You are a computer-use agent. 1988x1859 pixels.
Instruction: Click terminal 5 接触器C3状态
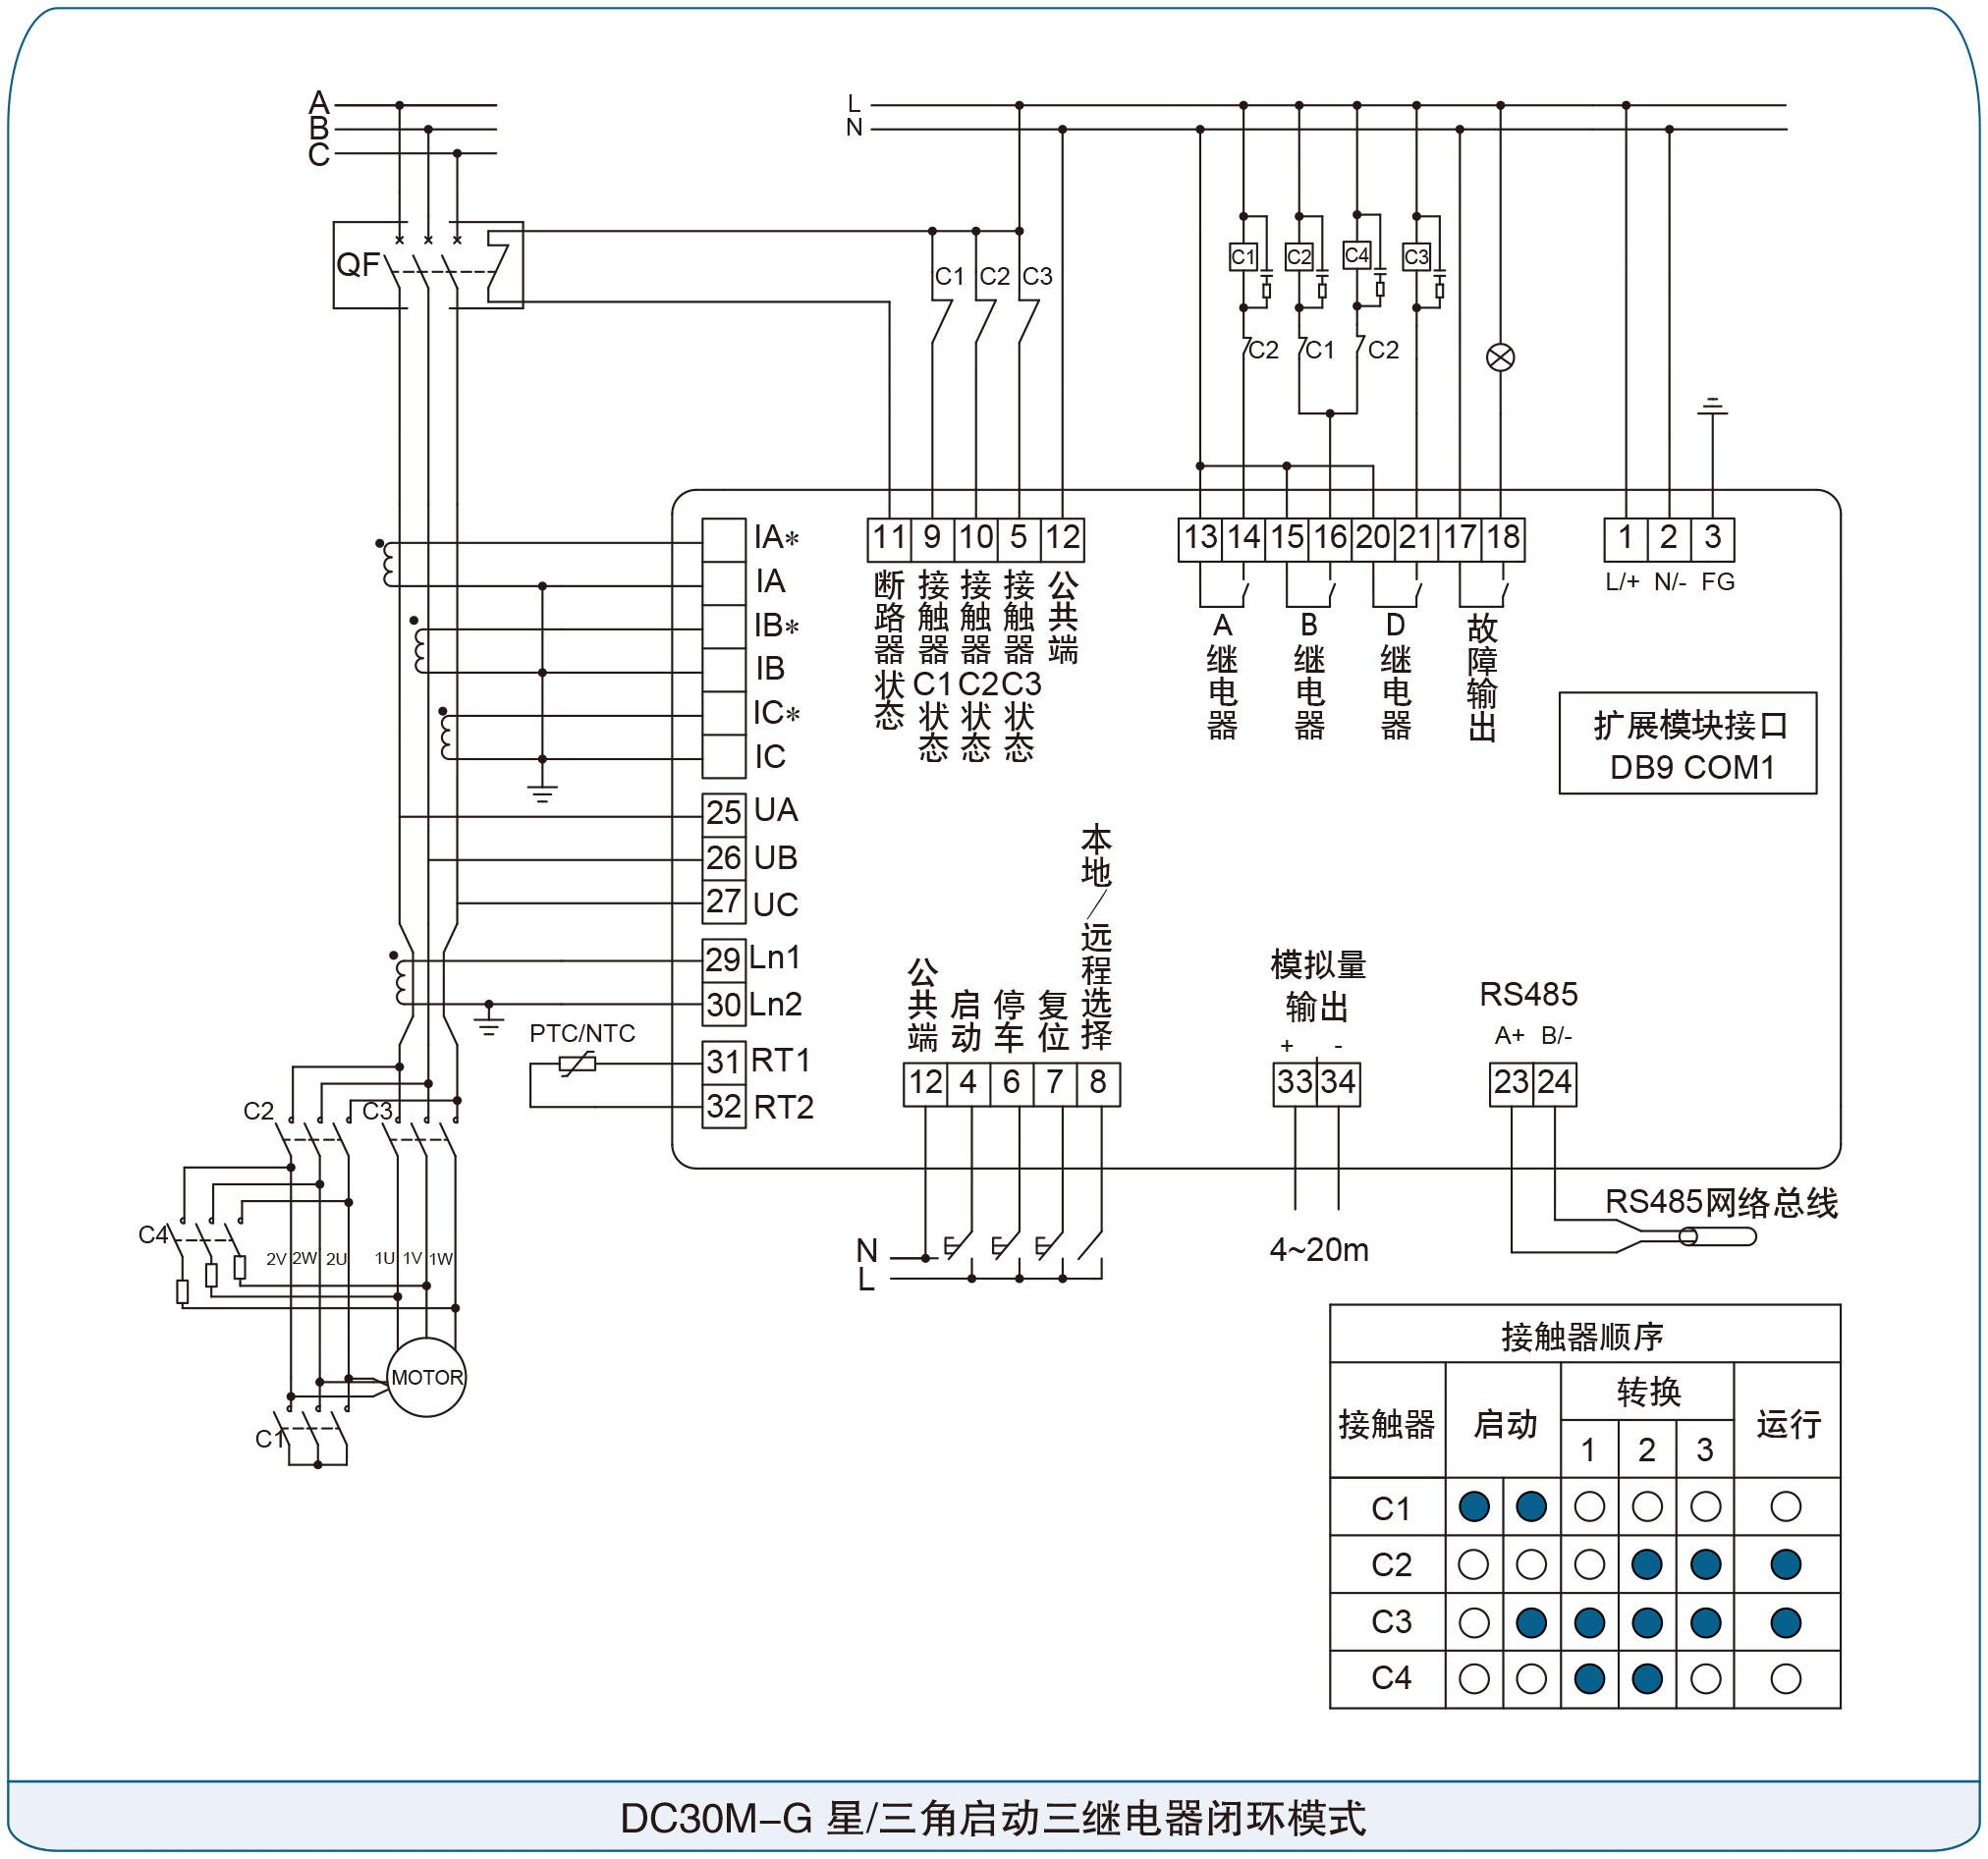tap(1019, 538)
